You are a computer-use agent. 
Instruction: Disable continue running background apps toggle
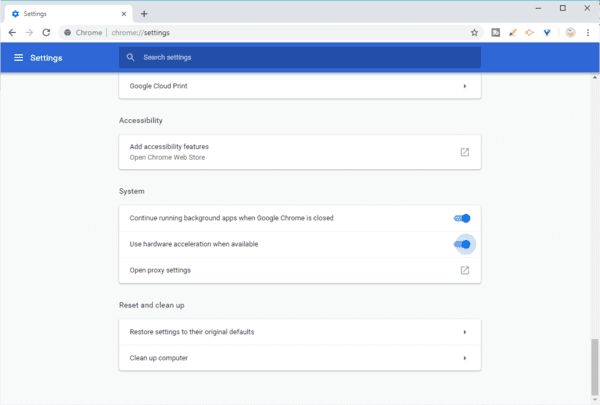pyautogui.click(x=462, y=218)
